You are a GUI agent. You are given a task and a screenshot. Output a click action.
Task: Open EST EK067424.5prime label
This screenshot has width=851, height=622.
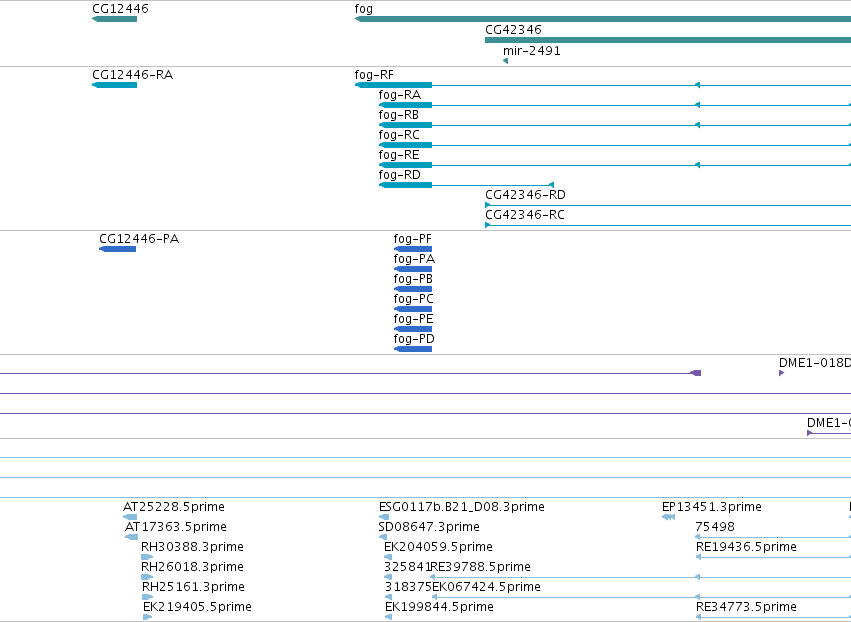486,587
